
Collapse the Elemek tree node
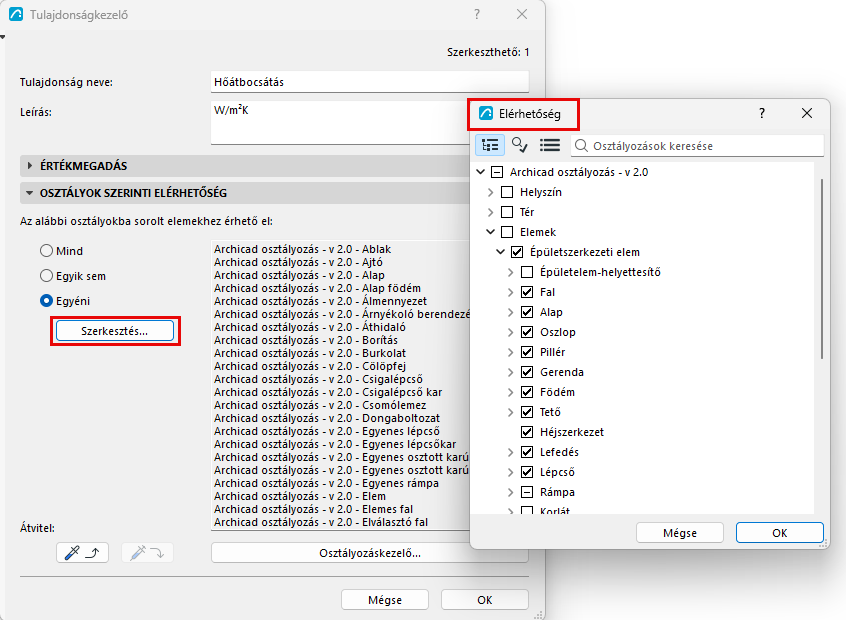click(x=490, y=232)
